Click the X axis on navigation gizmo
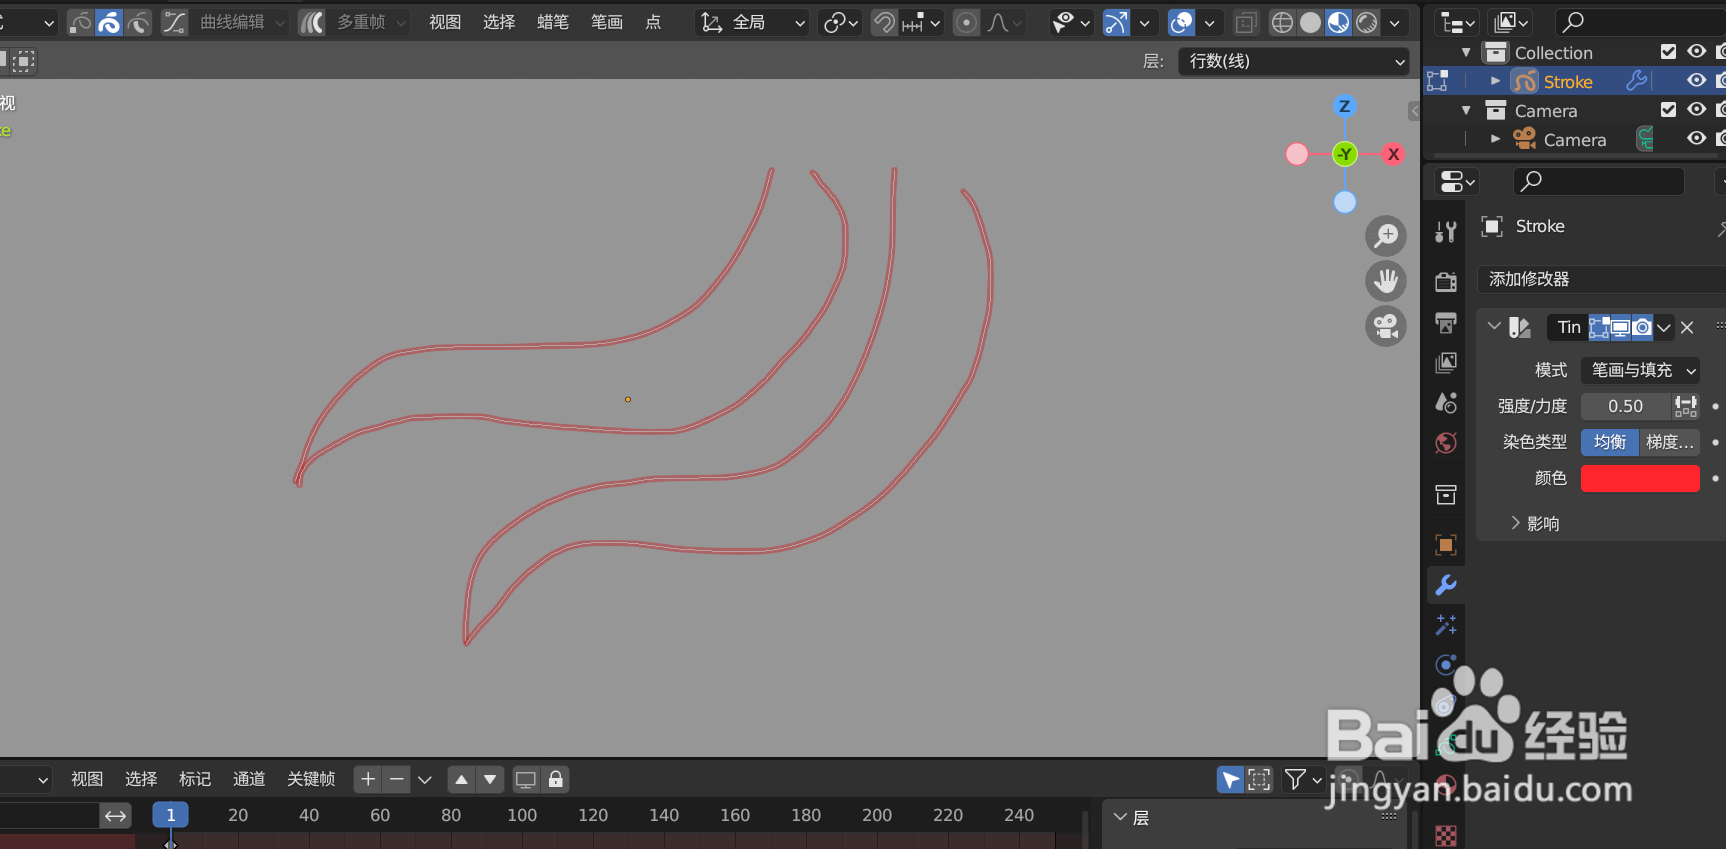 1393,154
